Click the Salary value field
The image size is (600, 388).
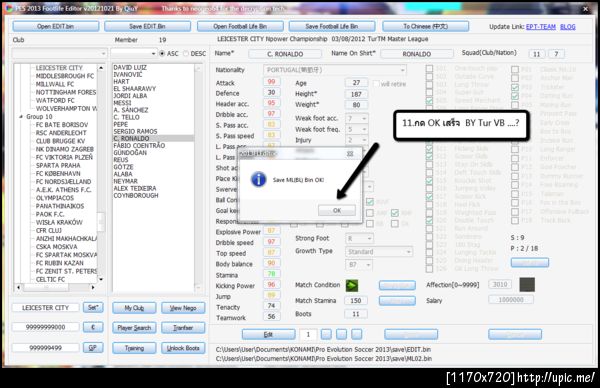pos(511,300)
